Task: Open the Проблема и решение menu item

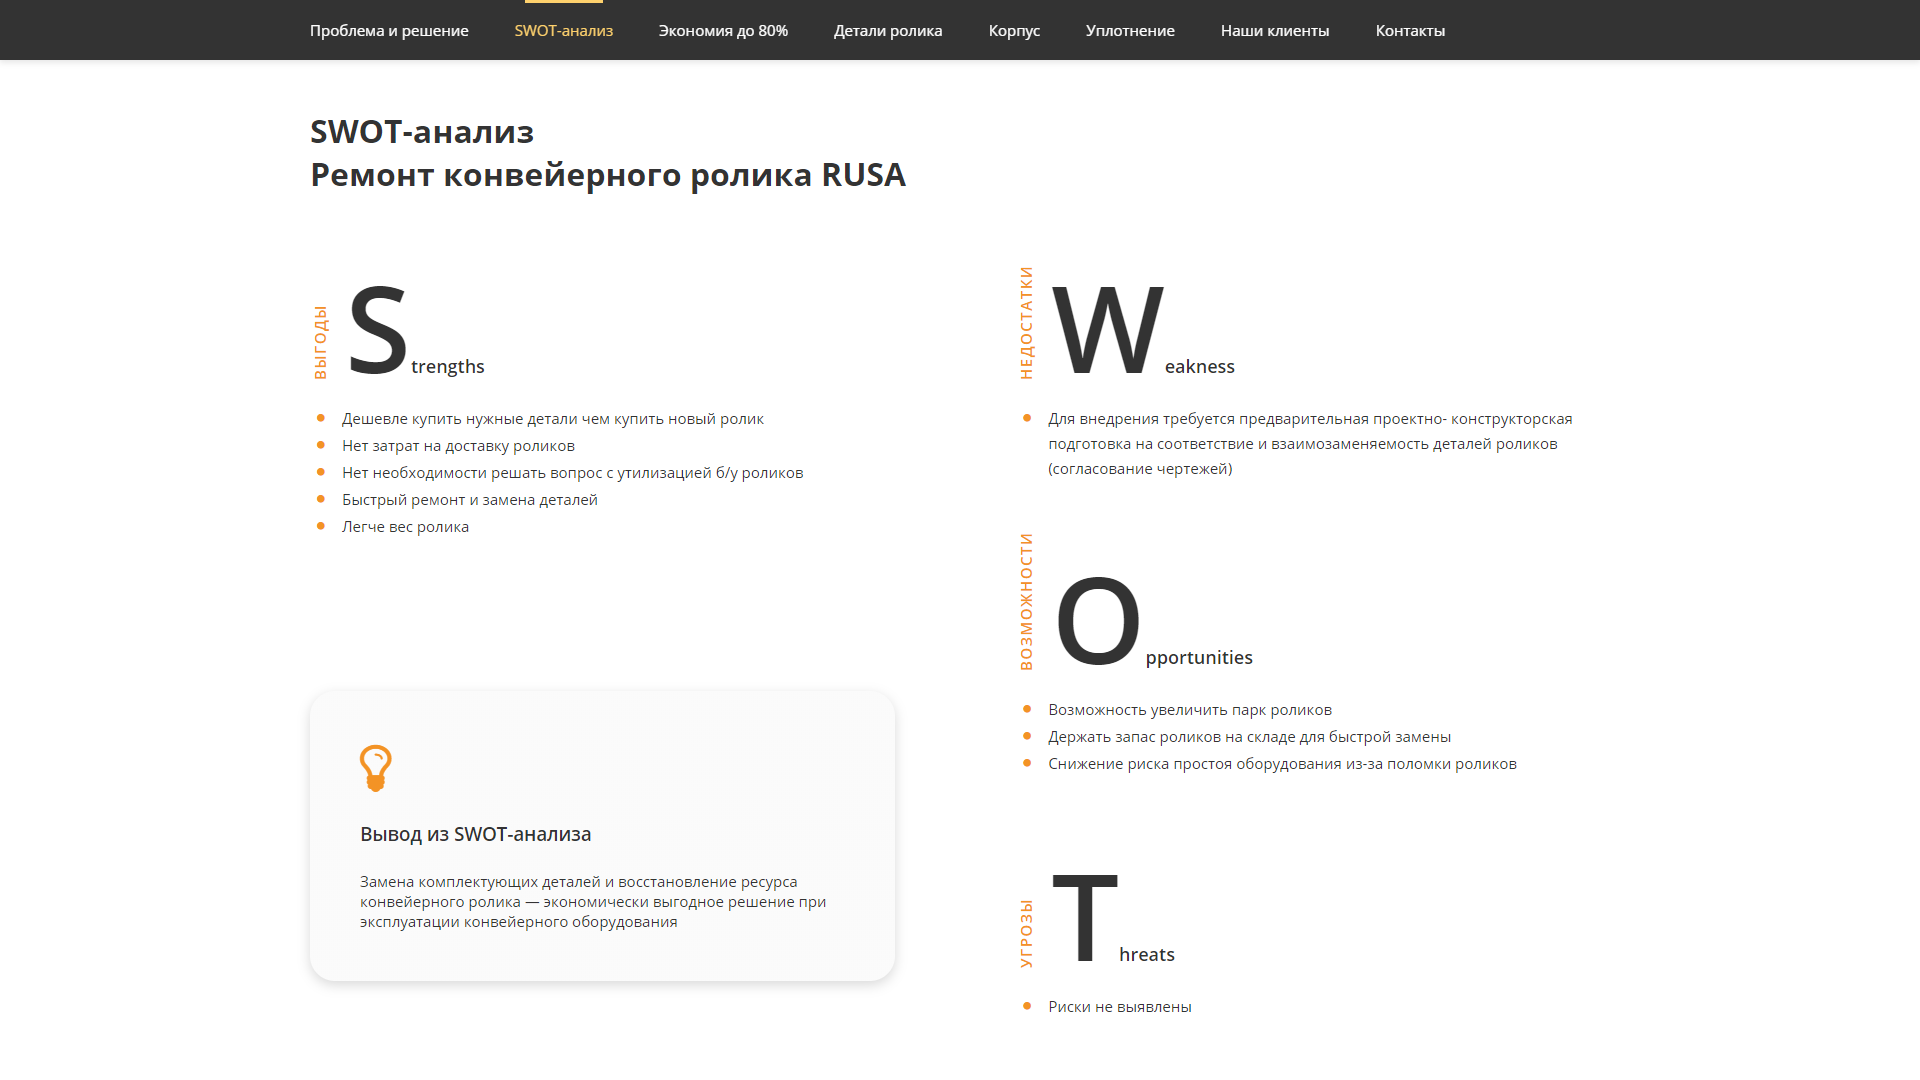Action: [389, 31]
